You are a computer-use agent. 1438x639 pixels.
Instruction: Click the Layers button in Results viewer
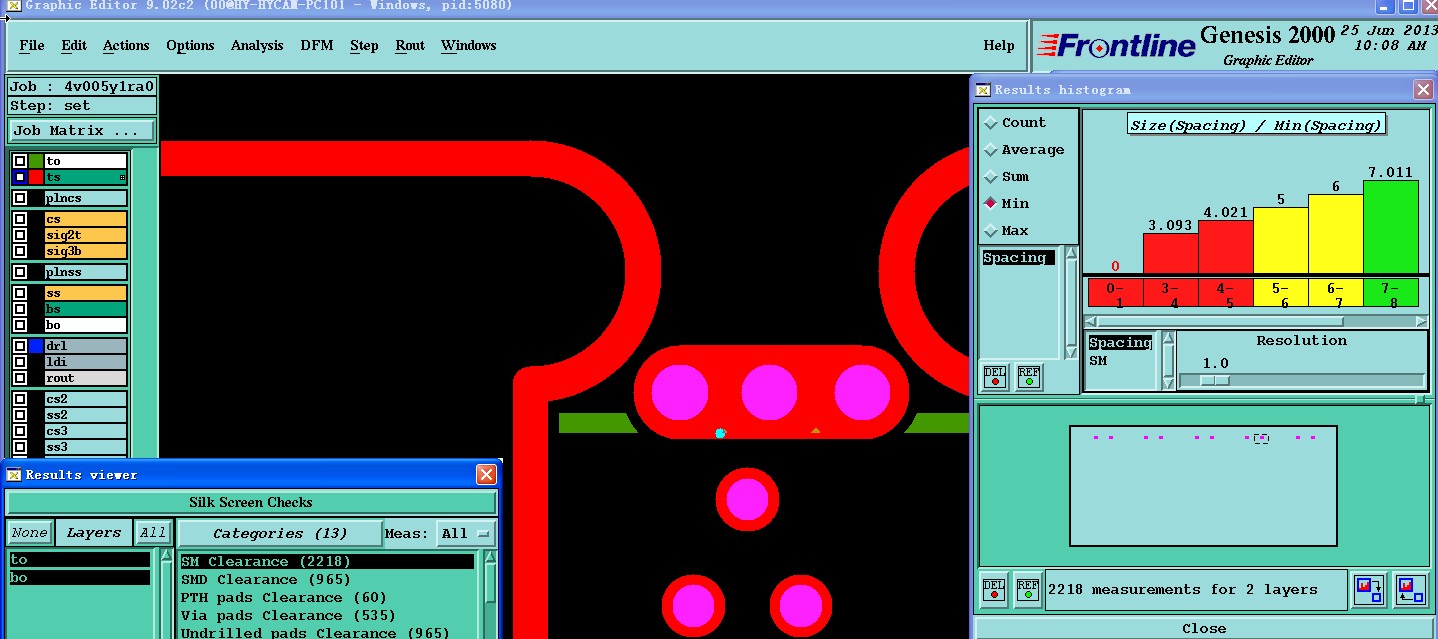[94, 533]
